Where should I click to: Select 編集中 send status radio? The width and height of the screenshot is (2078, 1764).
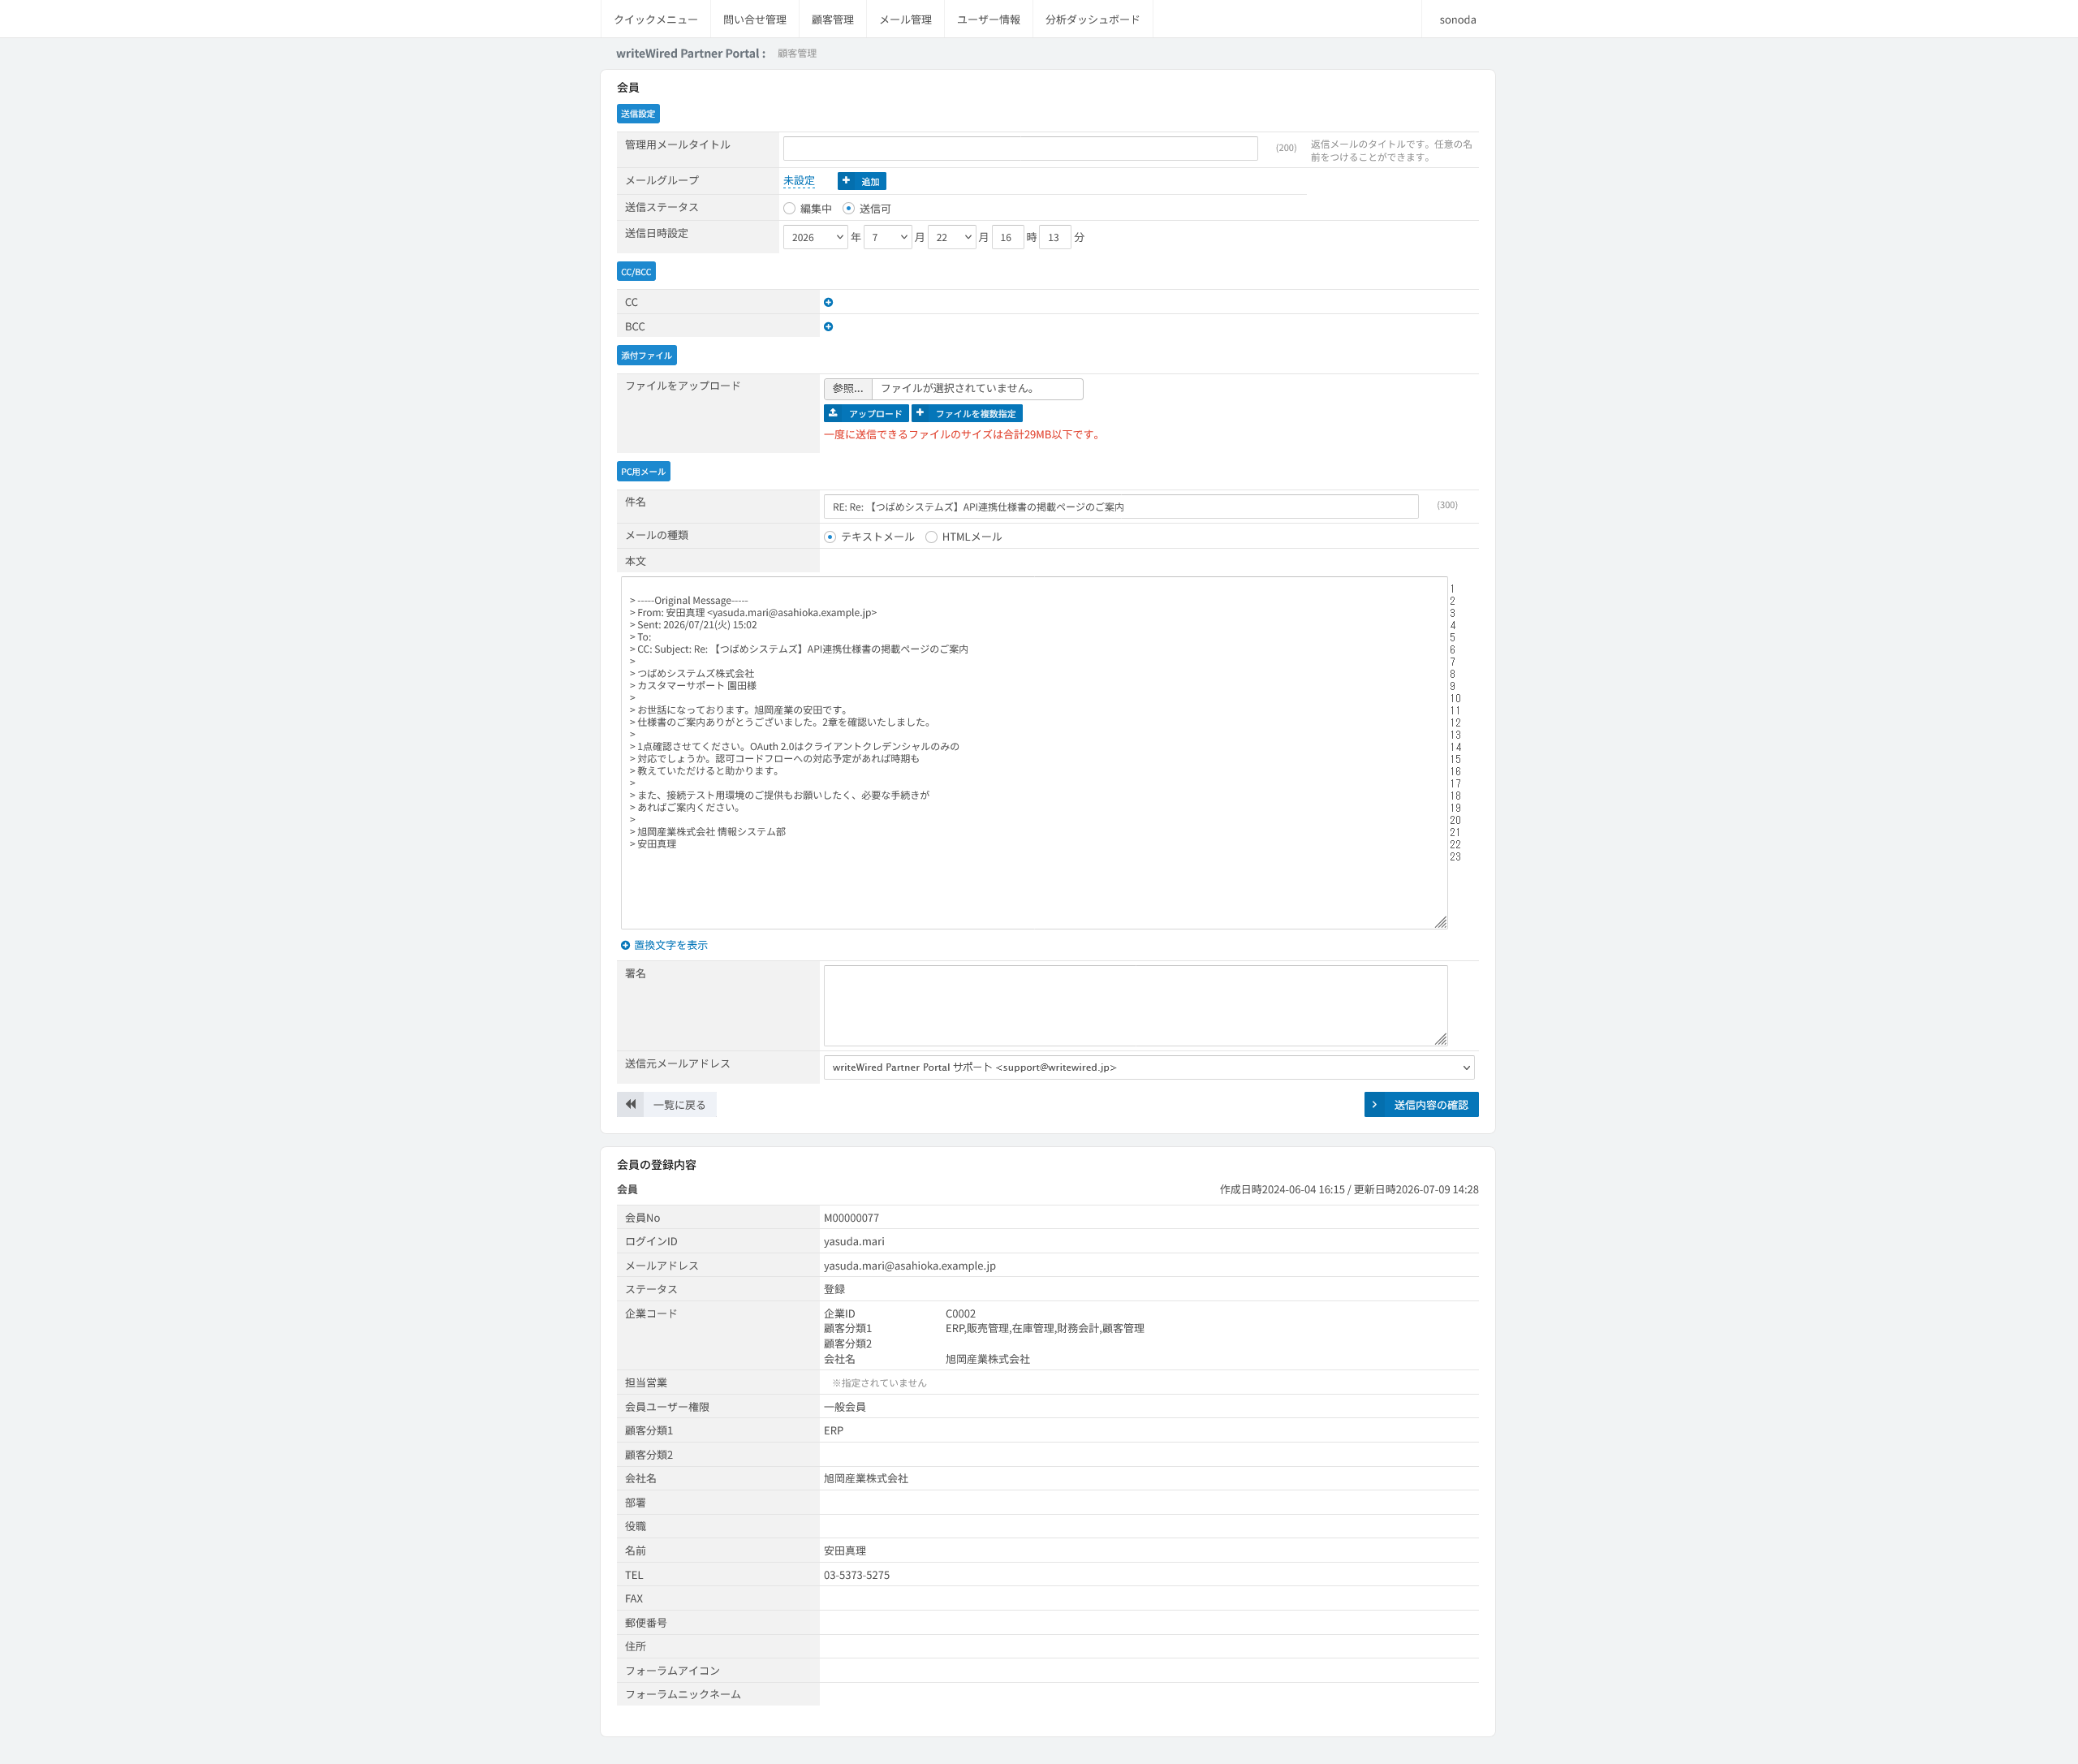790,208
